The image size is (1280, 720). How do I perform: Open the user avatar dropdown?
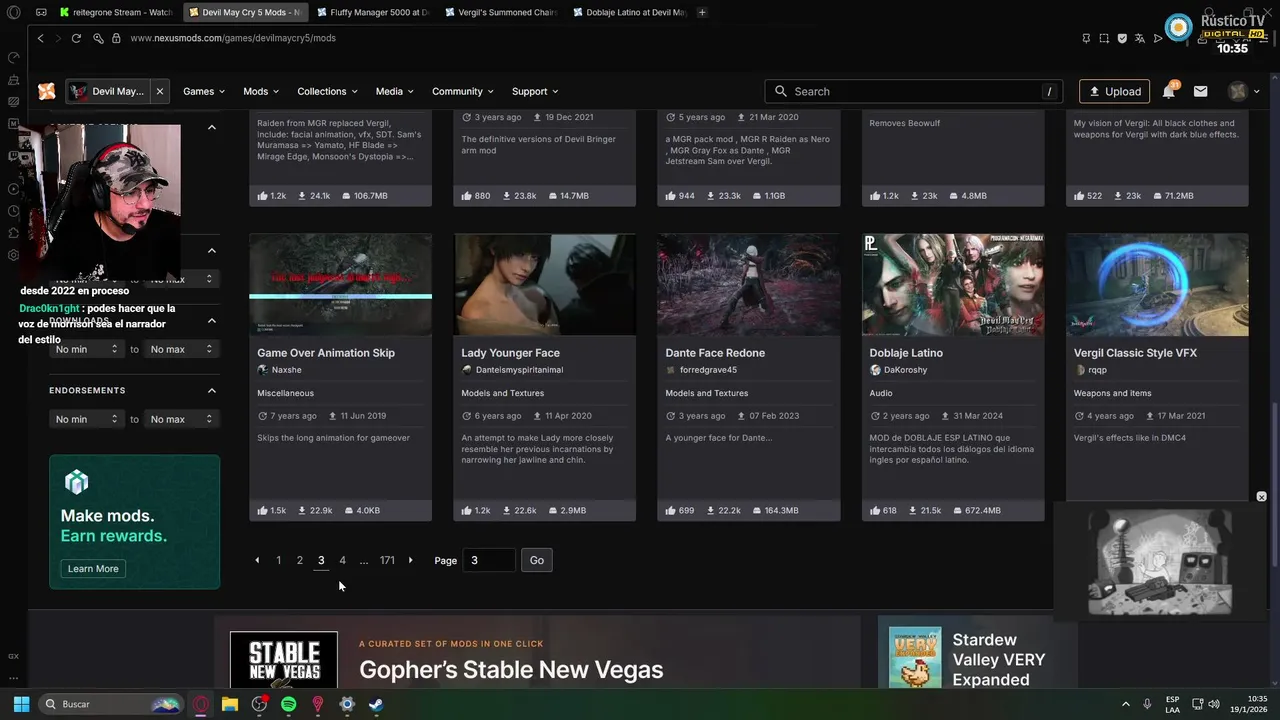pos(1243,91)
